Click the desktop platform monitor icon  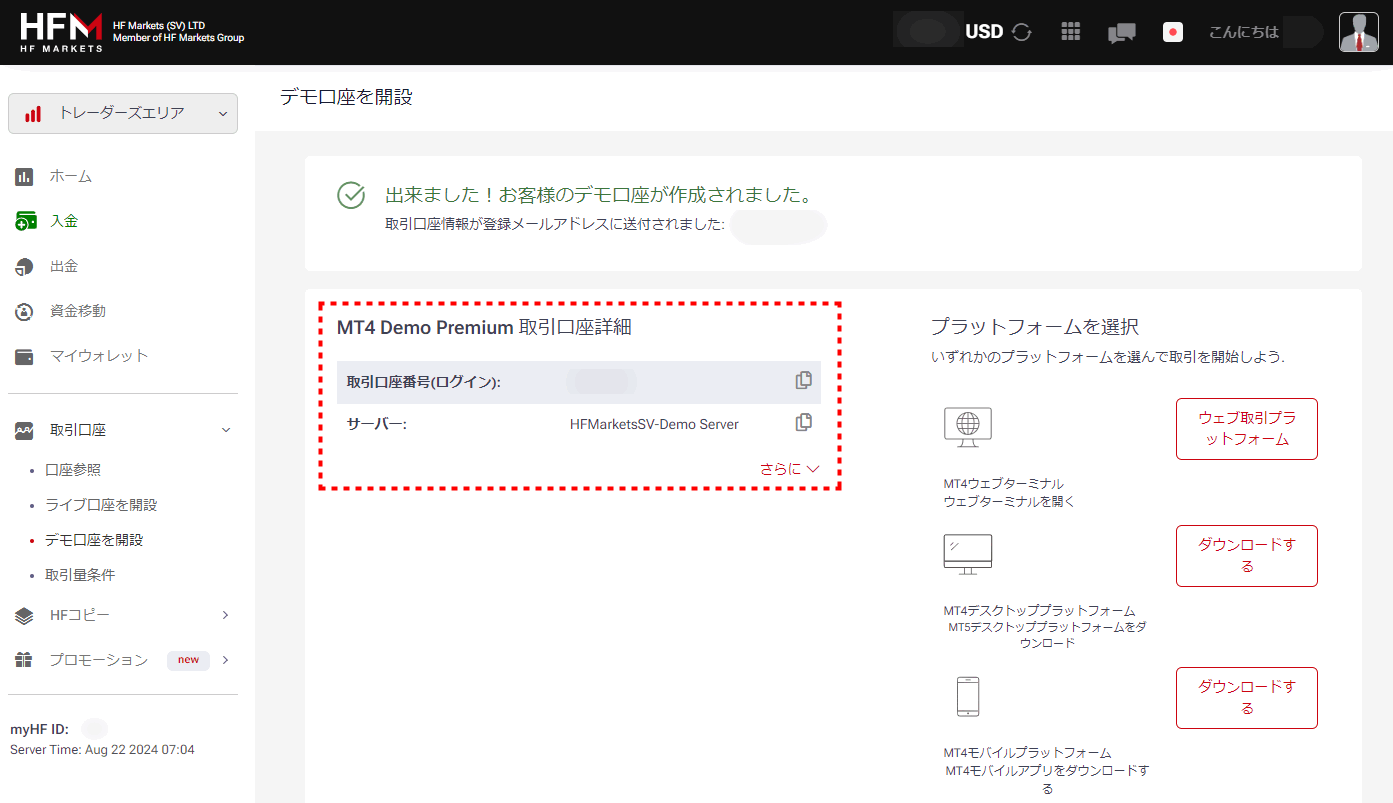[x=968, y=554]
